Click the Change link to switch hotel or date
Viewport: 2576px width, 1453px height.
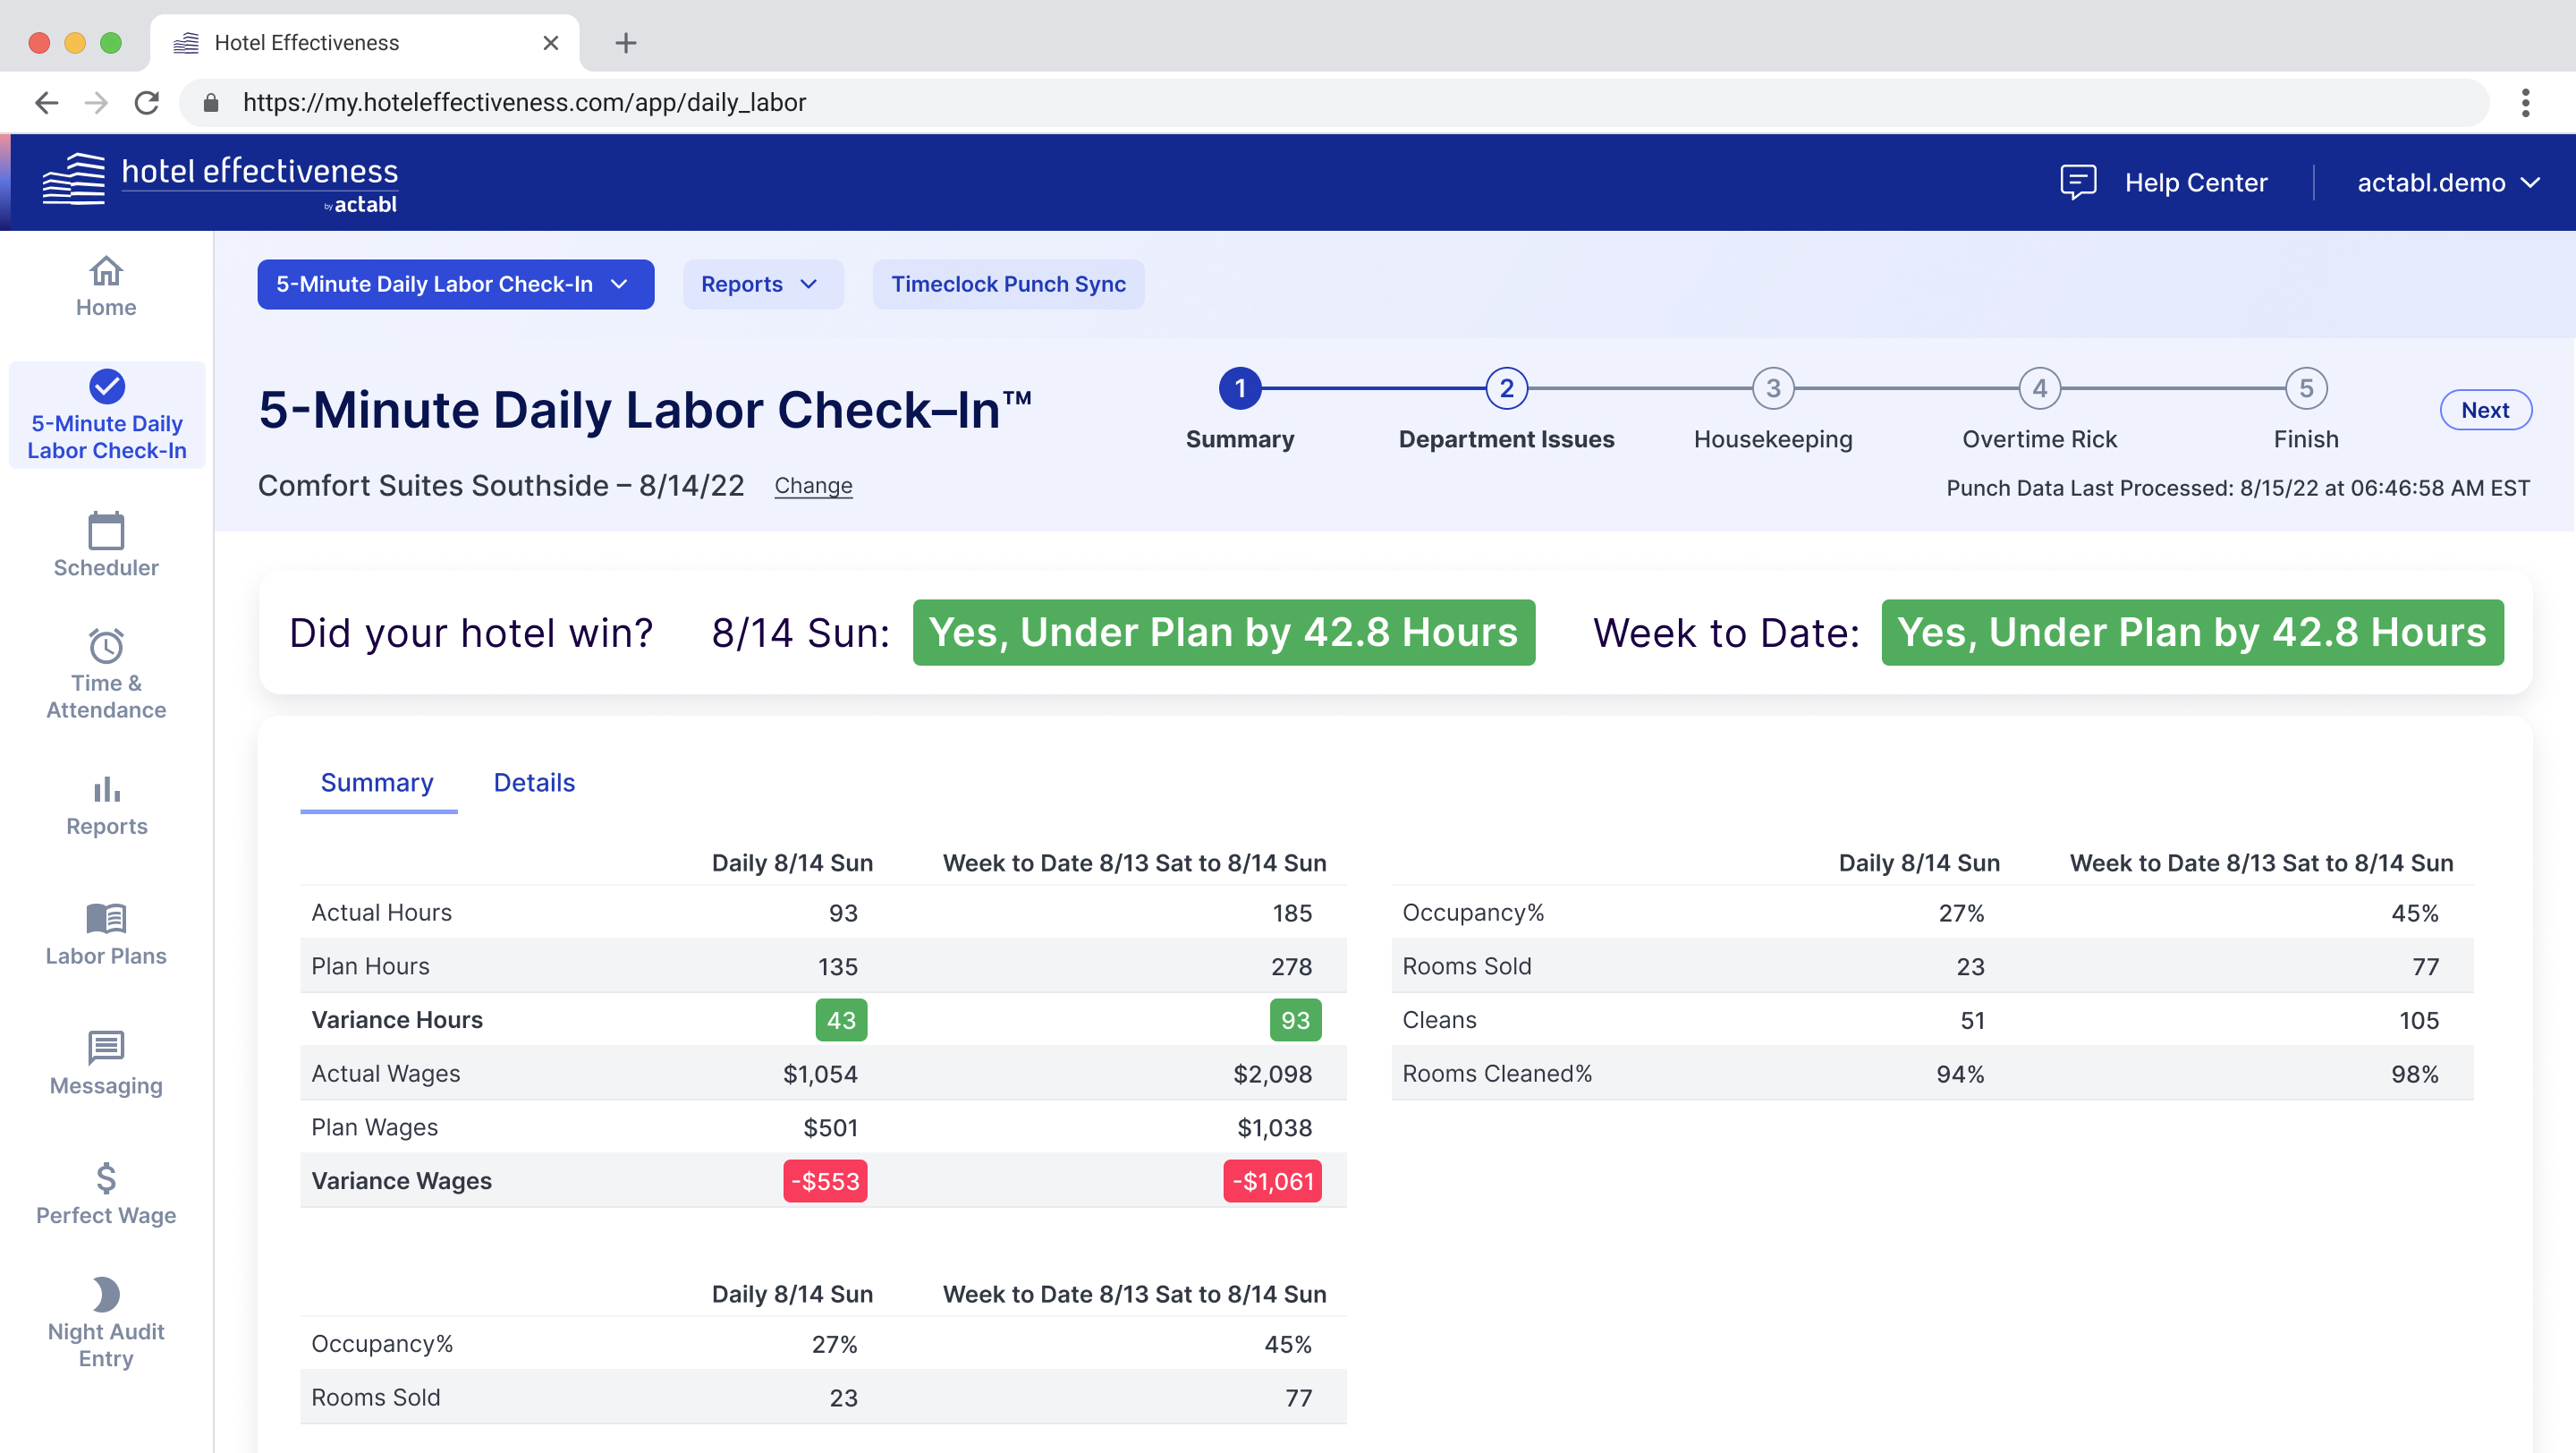click(813, 486)
